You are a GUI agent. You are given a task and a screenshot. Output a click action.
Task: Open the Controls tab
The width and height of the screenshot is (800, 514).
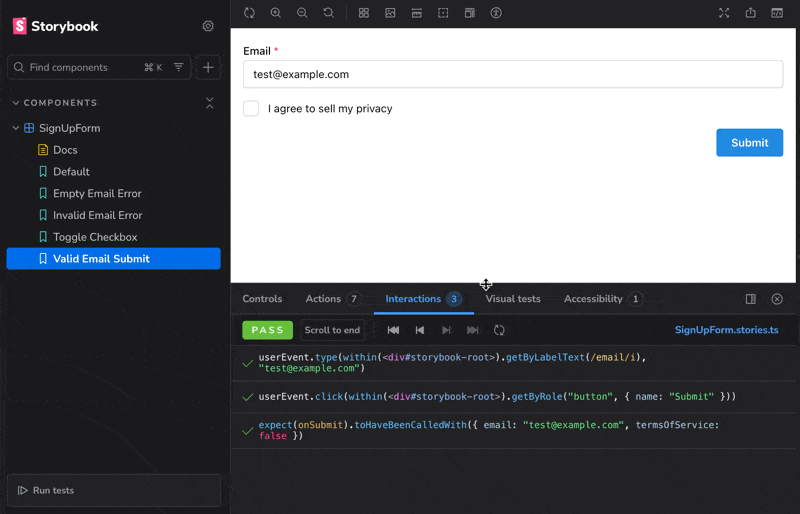point(262,299)
